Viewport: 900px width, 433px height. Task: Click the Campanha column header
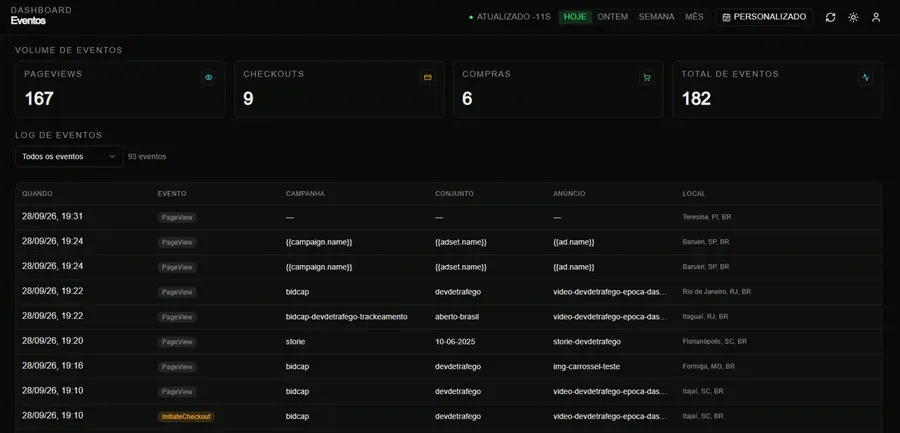(305, 194)
